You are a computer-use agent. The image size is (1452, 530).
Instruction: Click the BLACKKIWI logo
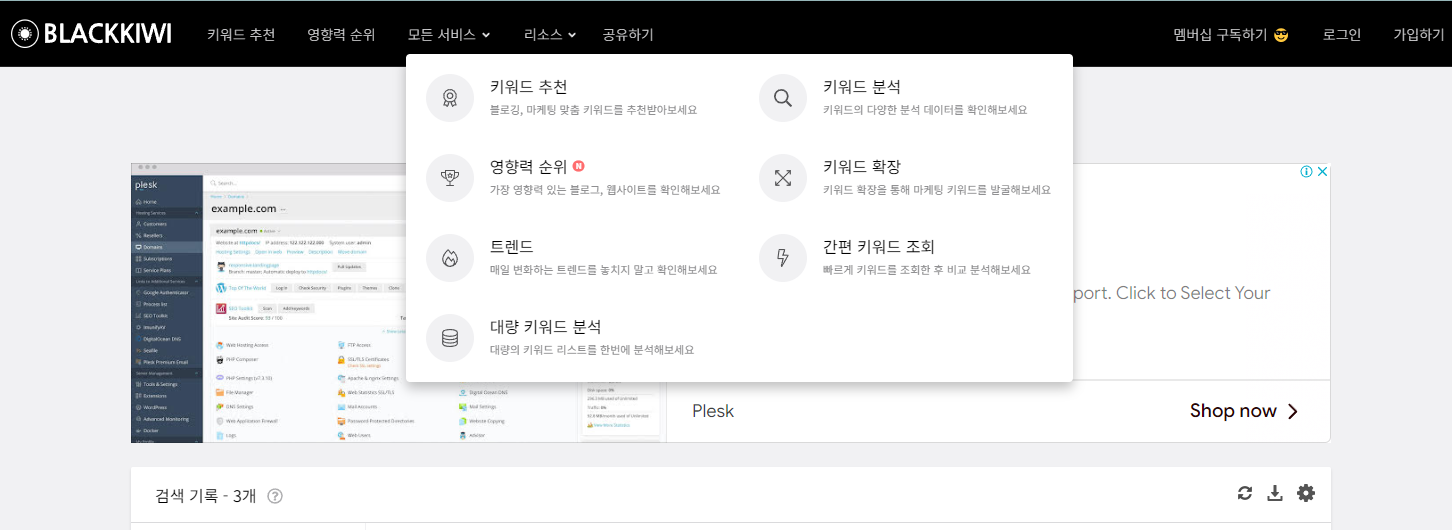point(91,33)
